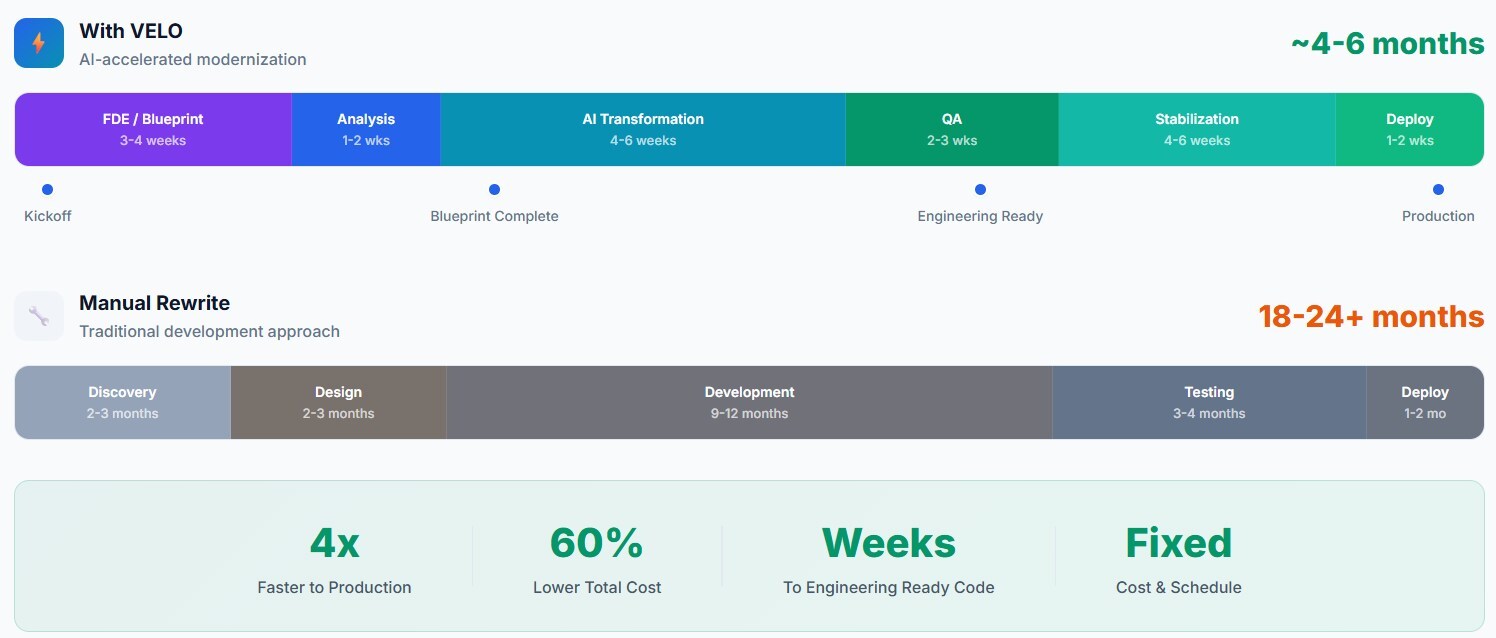Viewport: 1496px width, 638px height.
Task: Click the Manual Rewrite wrench icon
Action: 39,316
